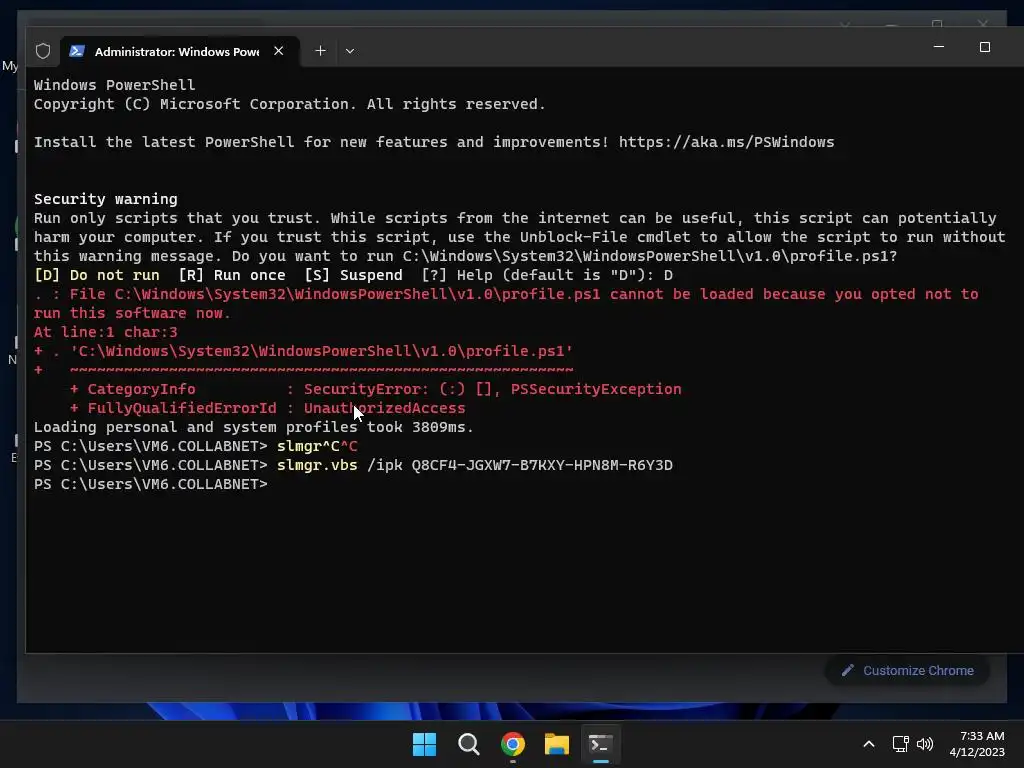Show hidden icons in system tray
Image resolution: width=1024 pixels, height=768 pixels.
click(869, 744)
